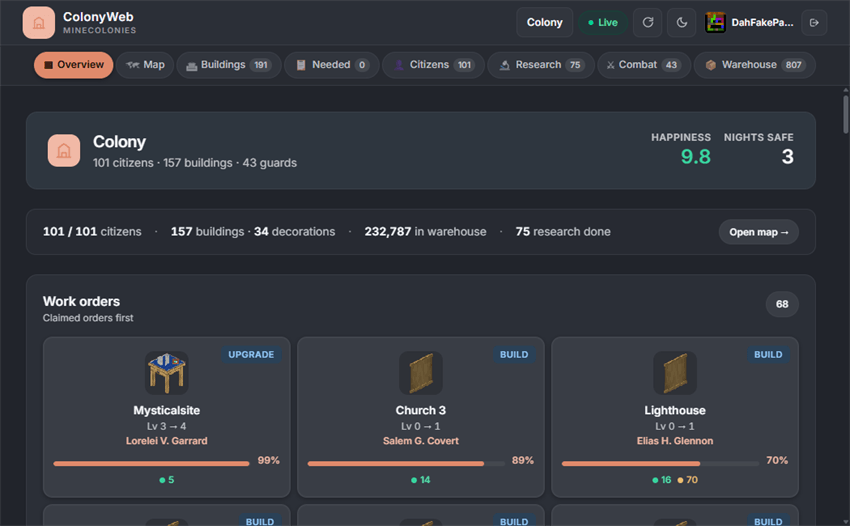850x526 pixels.
Task: Open the DahFakePa... user avatar
Action: click(x=715, y=22)
